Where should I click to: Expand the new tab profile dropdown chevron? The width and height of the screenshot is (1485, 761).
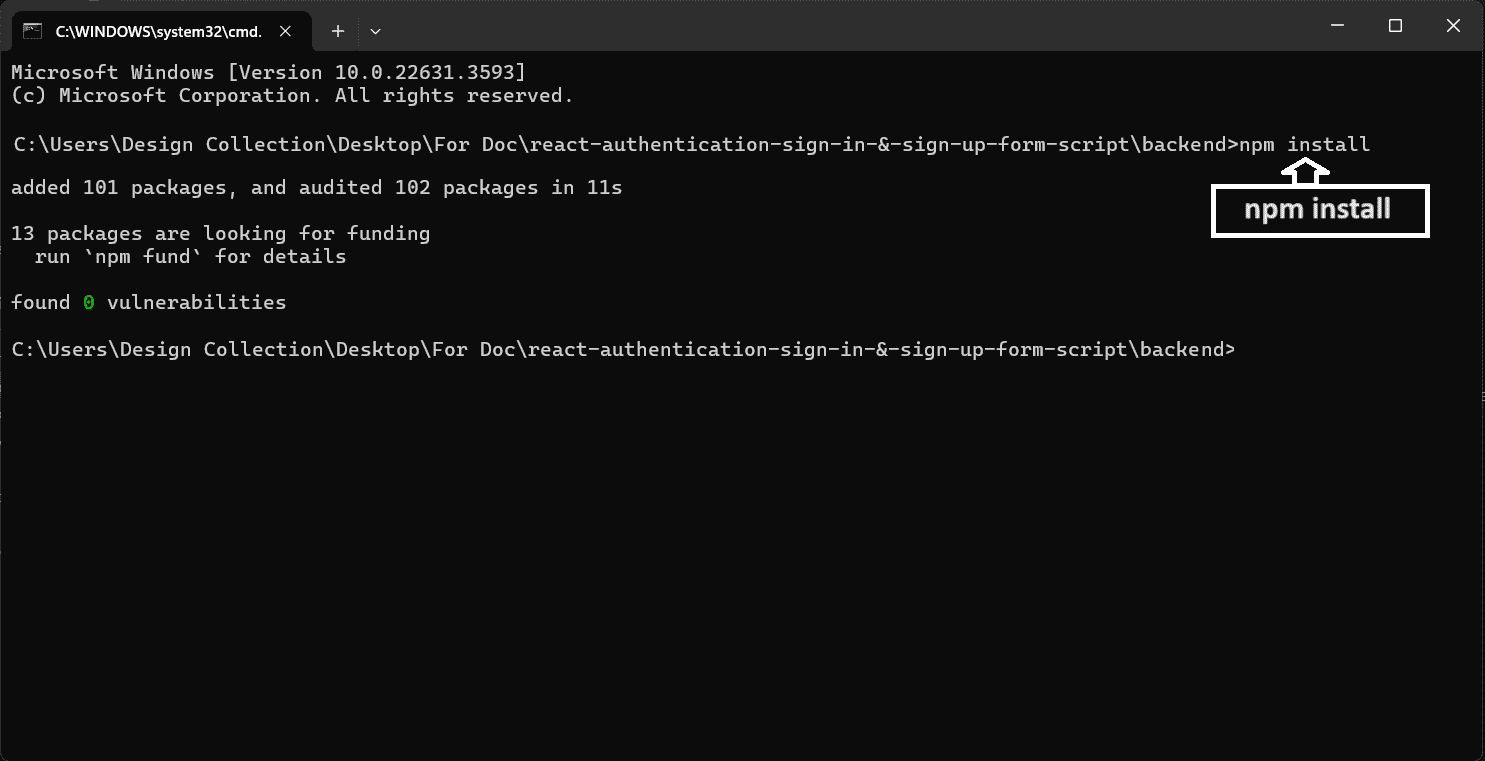coord(375,31)
